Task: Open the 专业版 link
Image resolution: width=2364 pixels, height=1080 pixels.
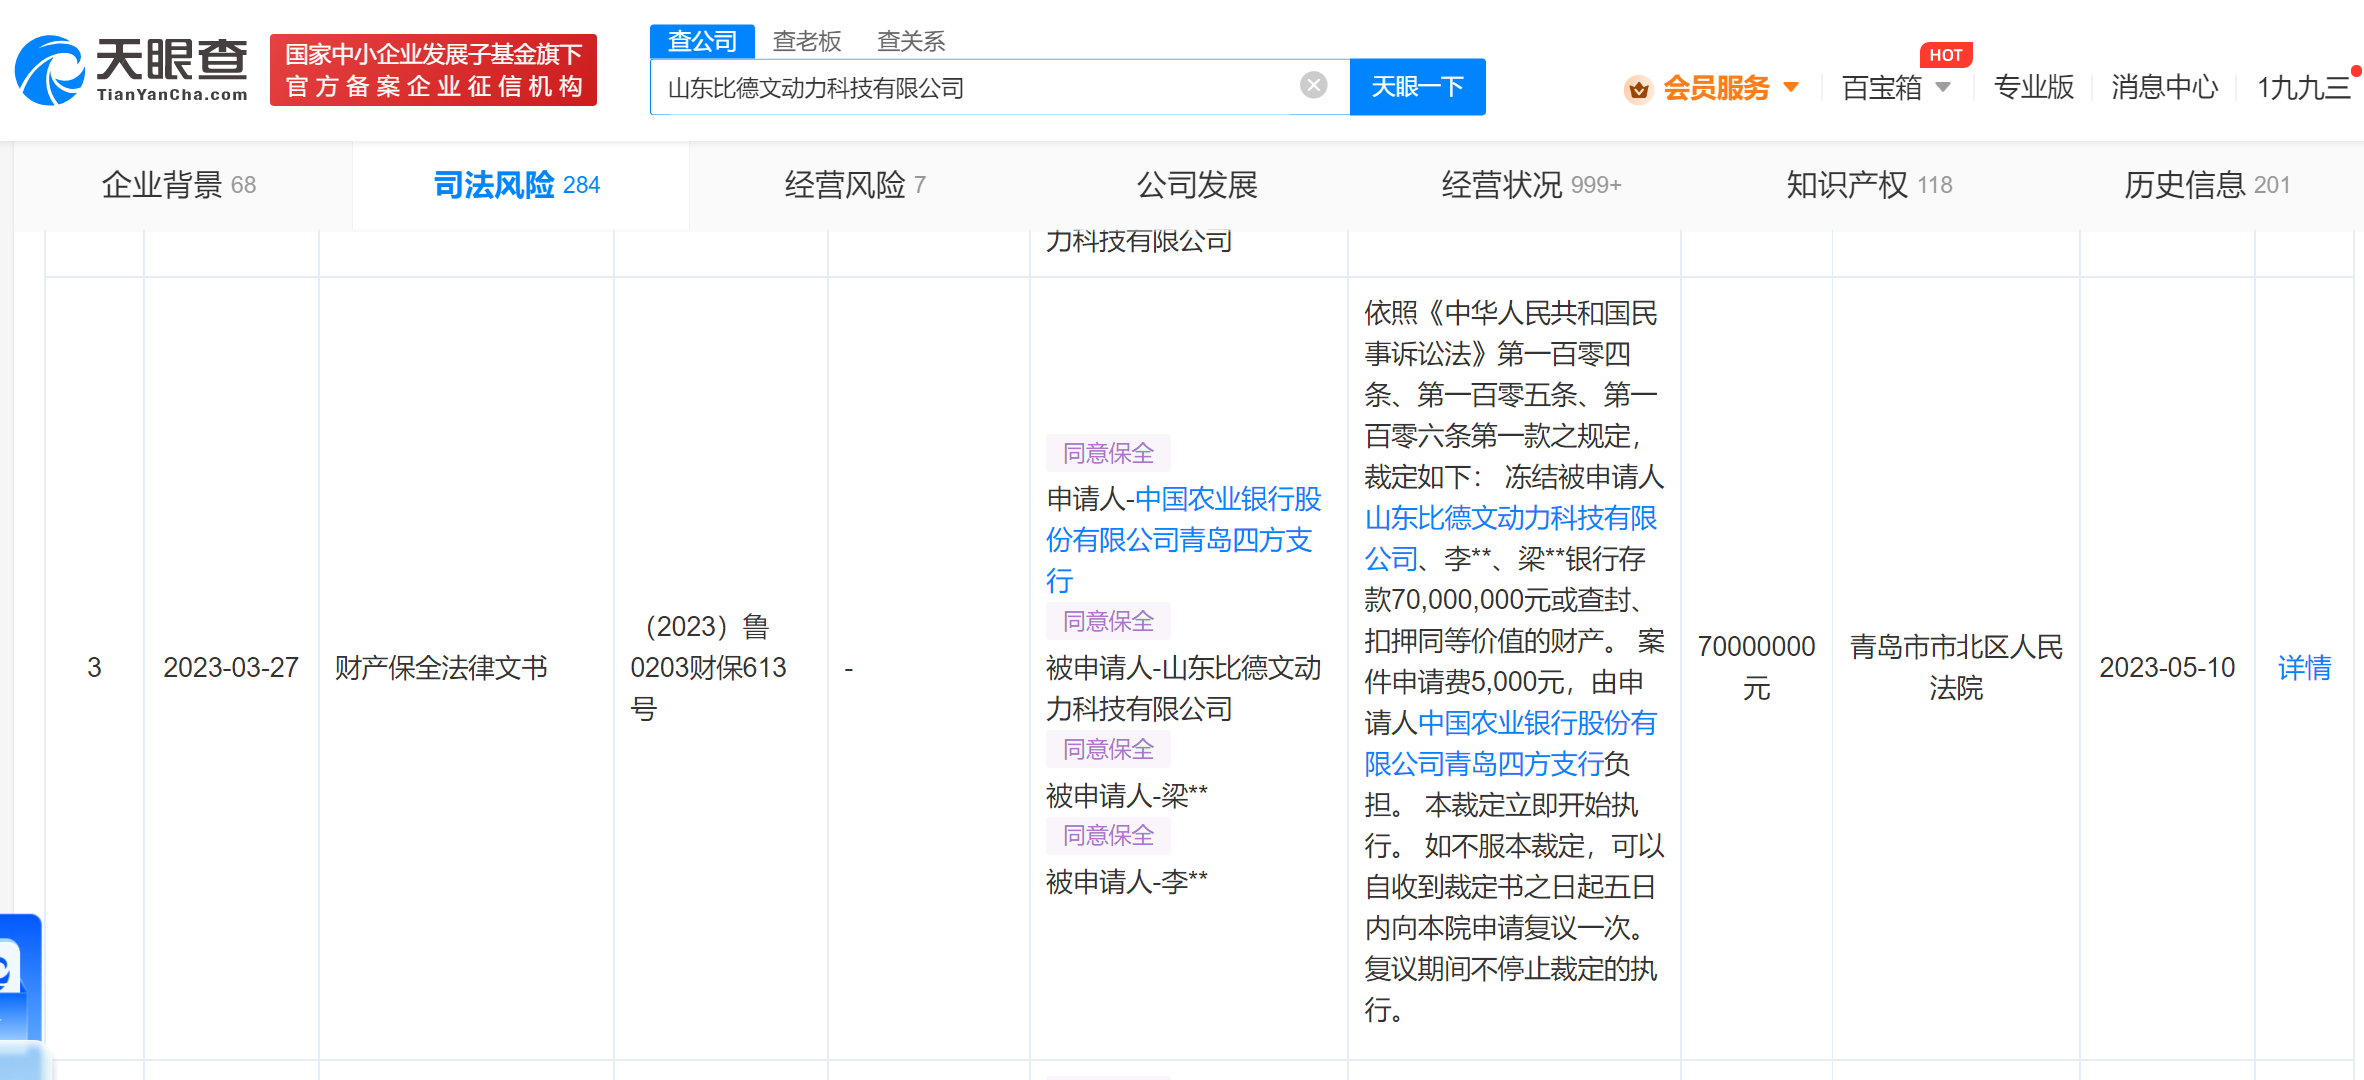Action: [2033, 88]
